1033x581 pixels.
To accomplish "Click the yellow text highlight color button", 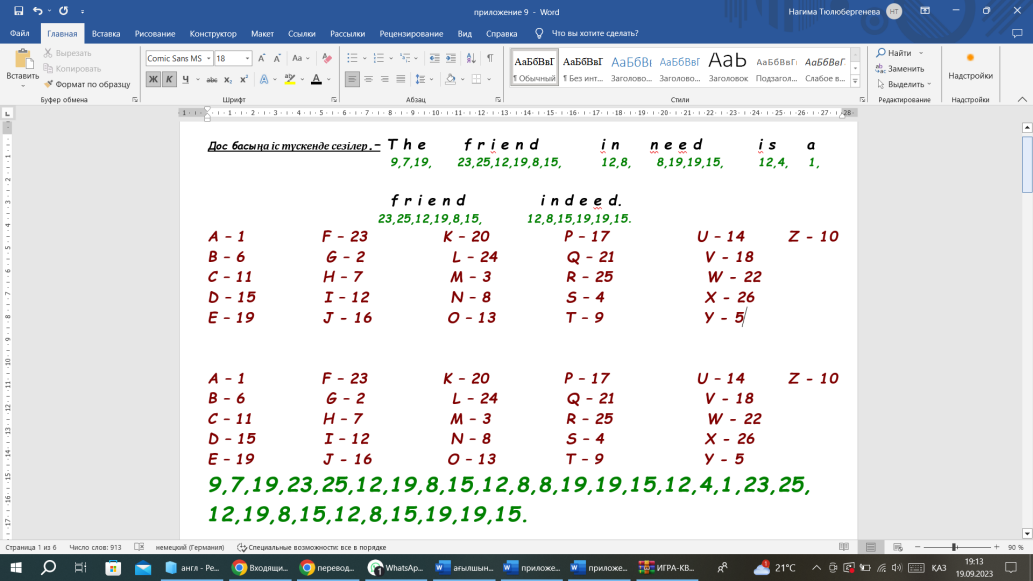I will [289, 79].
